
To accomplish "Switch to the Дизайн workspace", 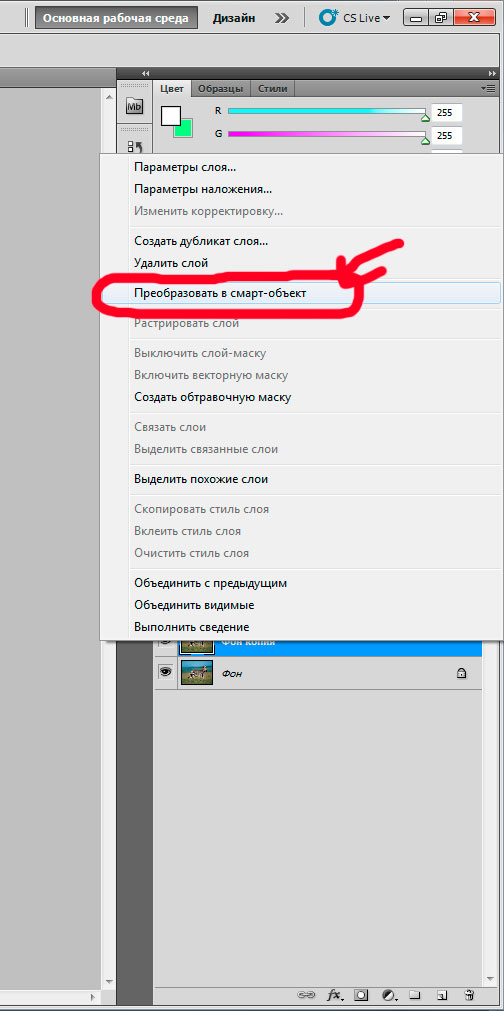I will pyautogui.click(x=233, y=18).
